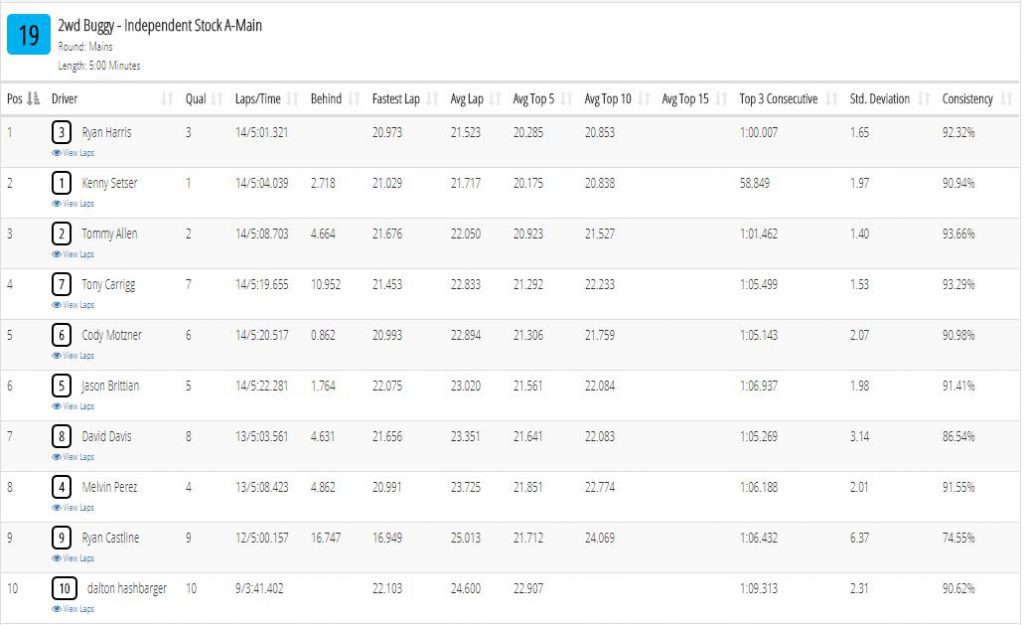This screenshot has height=625, width=1024.
Task: View laps for Jason Brittian
Action: point(73,406)
